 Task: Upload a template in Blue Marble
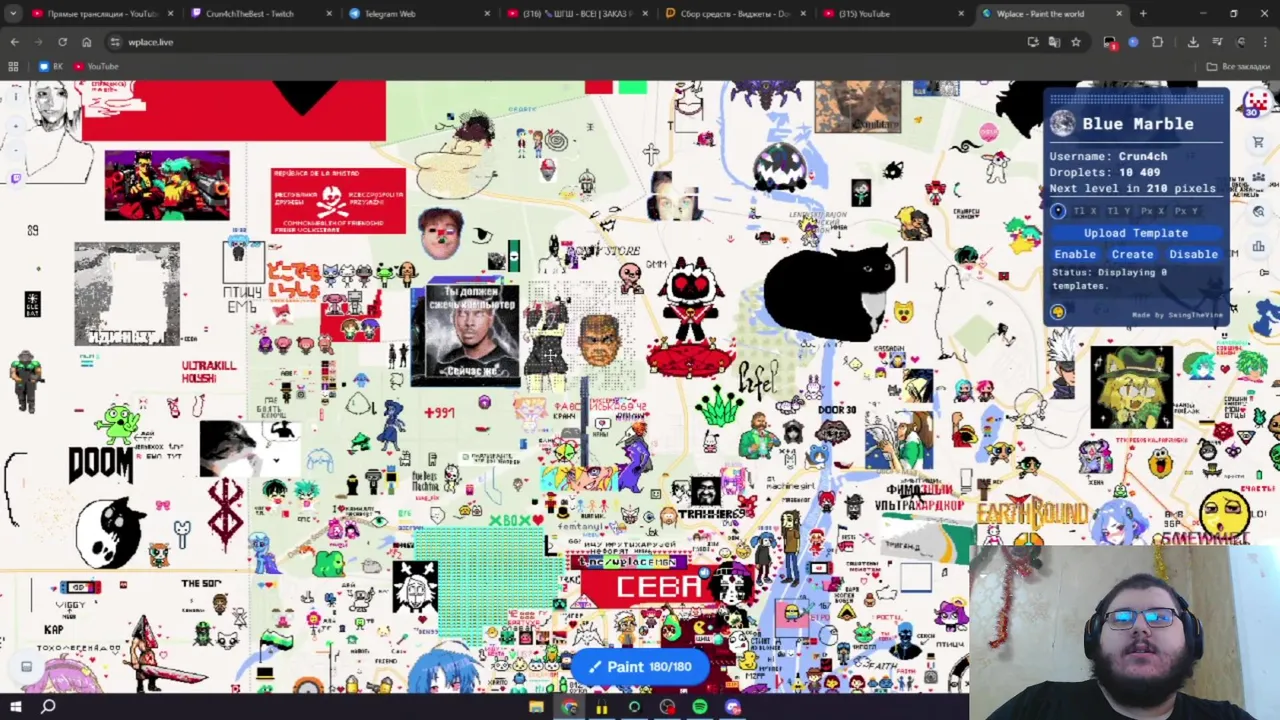1136,233
